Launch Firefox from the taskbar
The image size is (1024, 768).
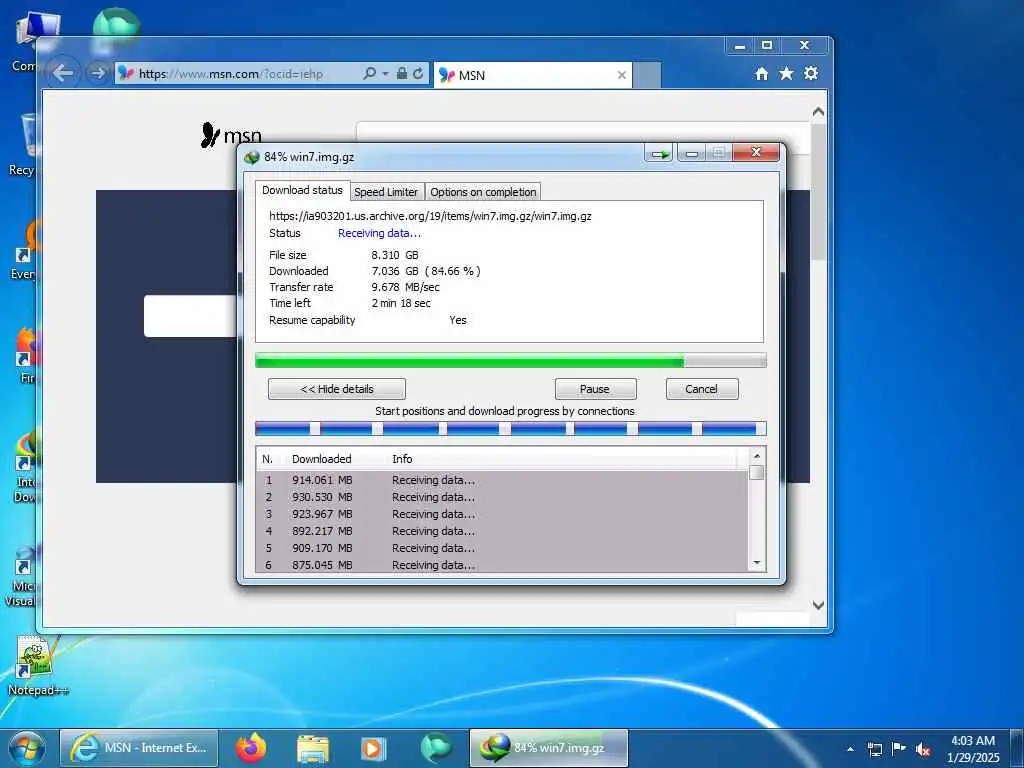coord(251,748)
